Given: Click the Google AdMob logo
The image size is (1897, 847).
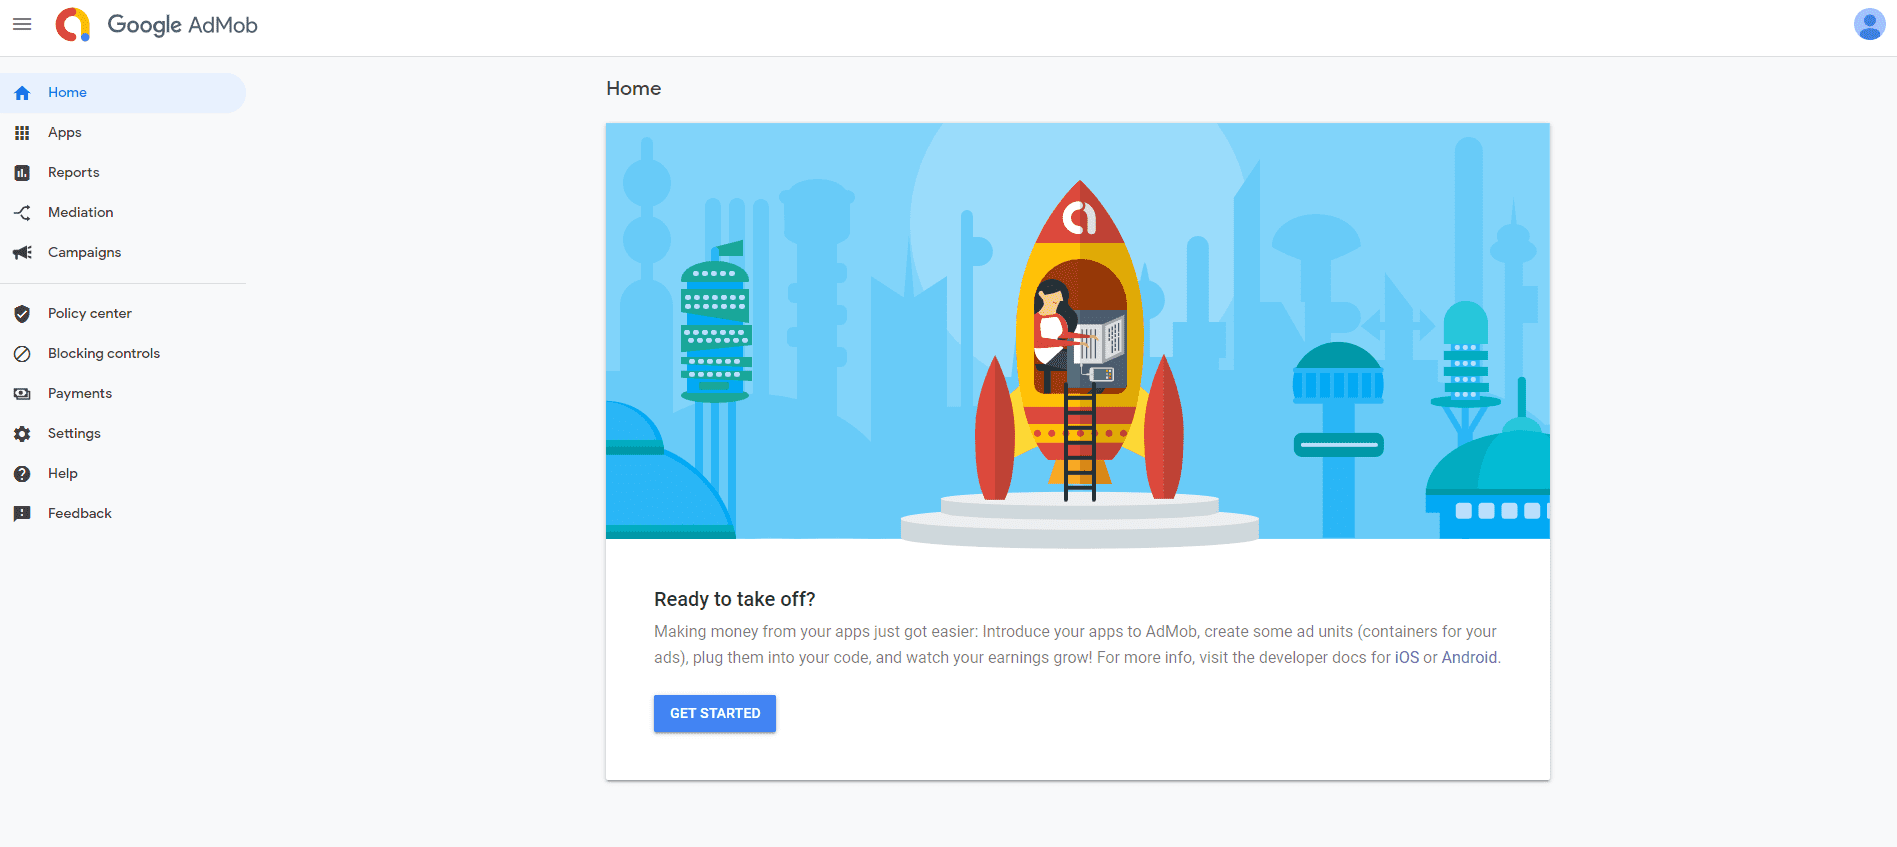Looking at the screenshot, I should coord(157,25).
